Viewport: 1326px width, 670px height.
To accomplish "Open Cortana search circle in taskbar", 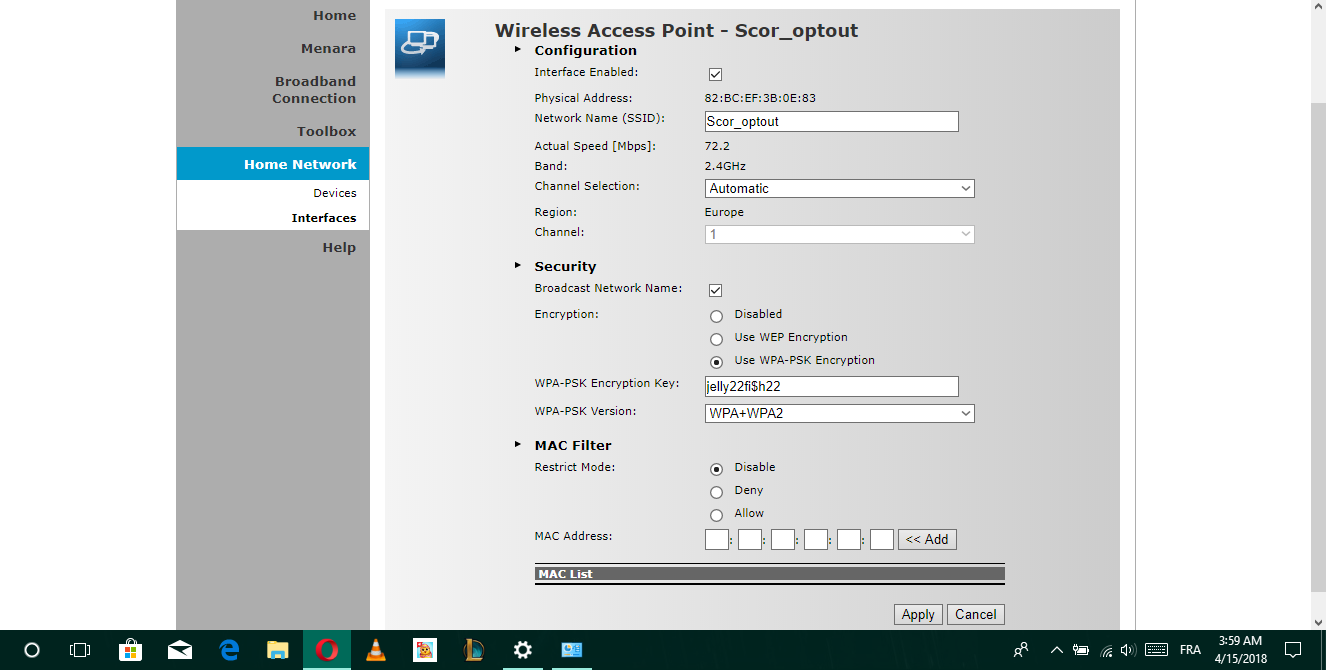I will [x=31, y=650].
